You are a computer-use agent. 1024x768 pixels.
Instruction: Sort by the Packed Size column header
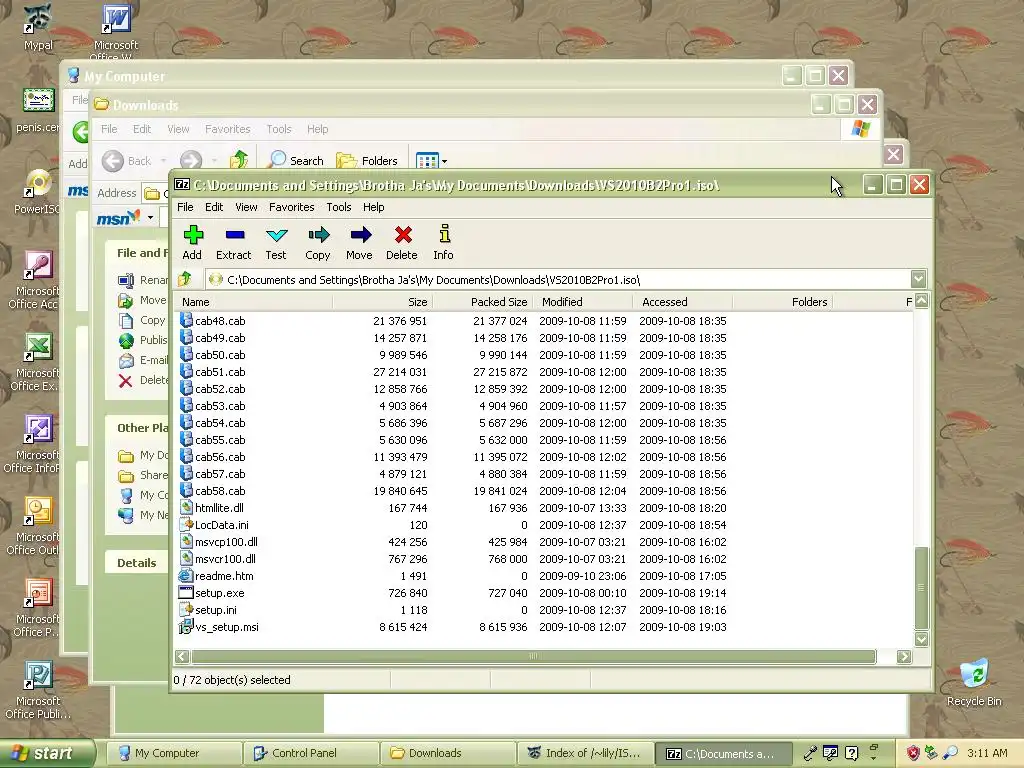click(x=482, y=302)
